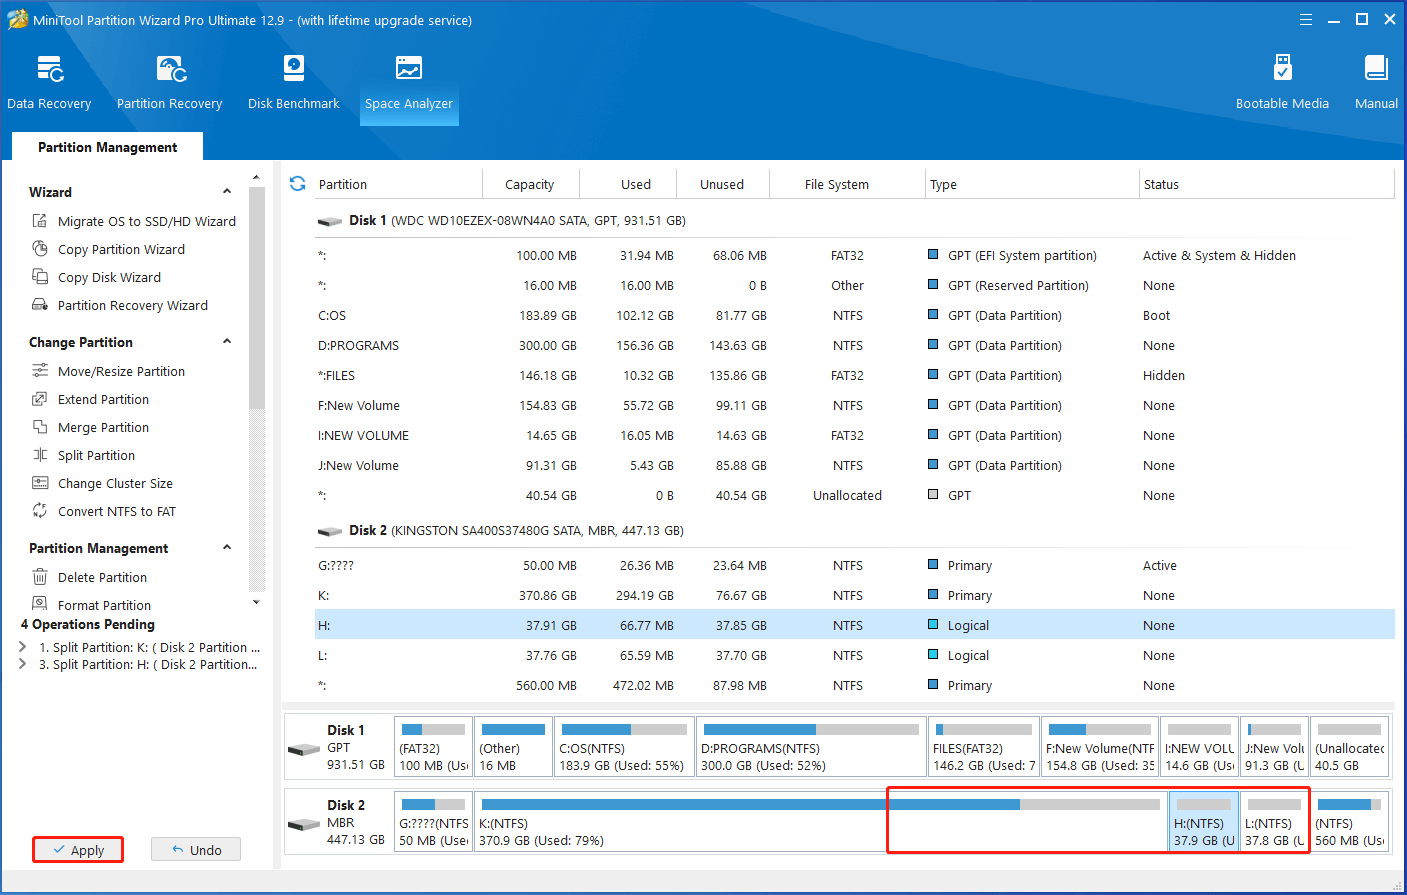The width and height of the screenshot is (1407, 895).
Task: Select the C:OS(NTFS) block in the Disk 1 map
Action: coord(624,747)
